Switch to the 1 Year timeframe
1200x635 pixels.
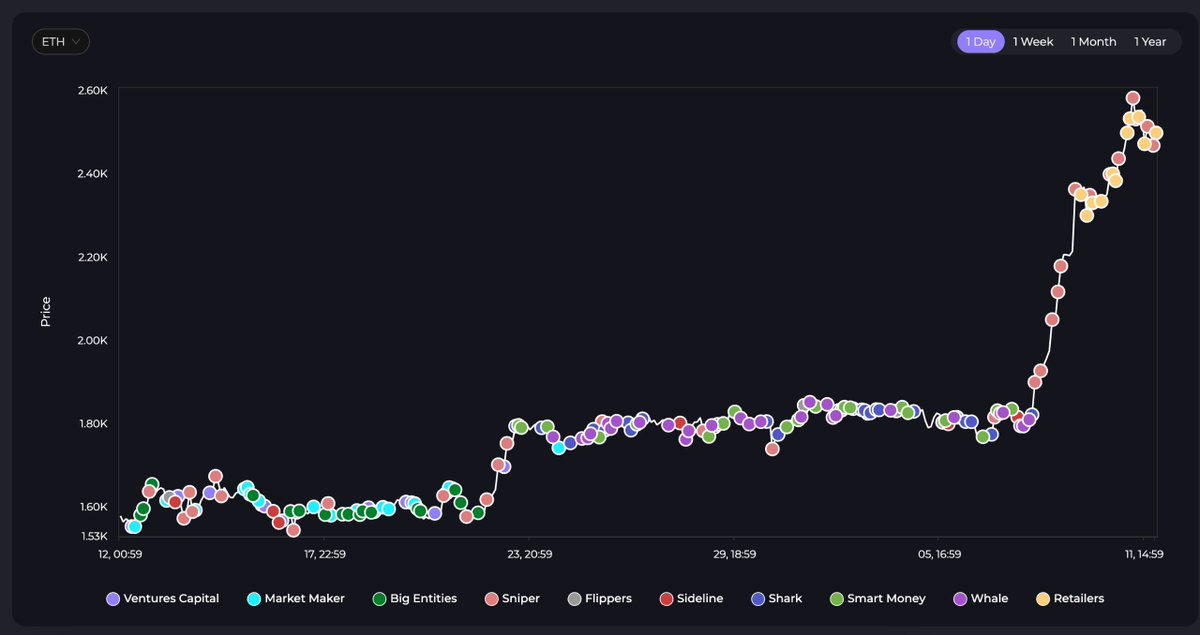(x=1150, y=42)
